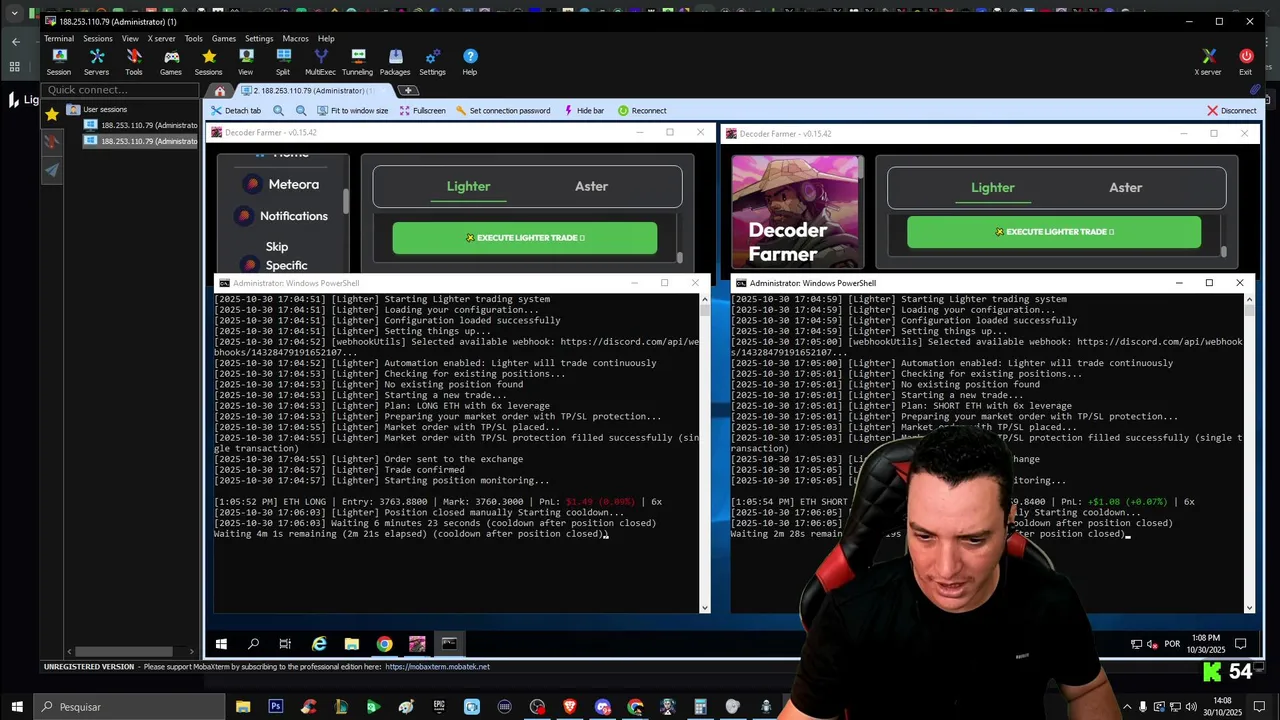Click Execute Lighter Trade in left window
The image size is (1280, 720).
coord(525,238)
